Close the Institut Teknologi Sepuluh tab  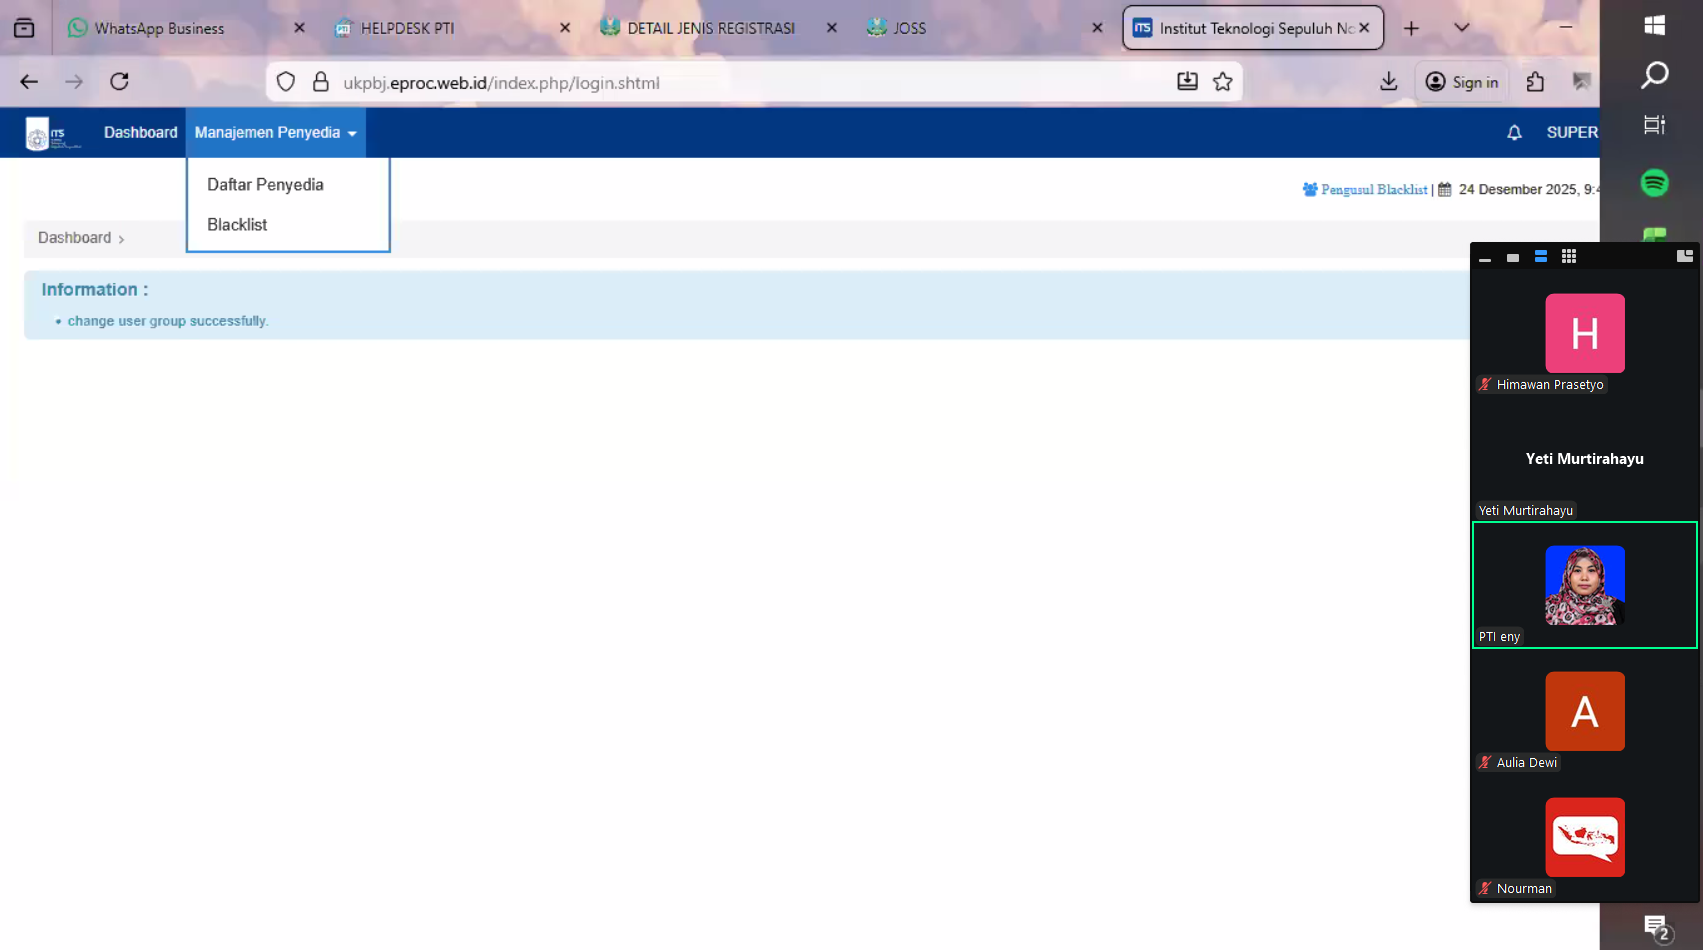click(1364, 28)
